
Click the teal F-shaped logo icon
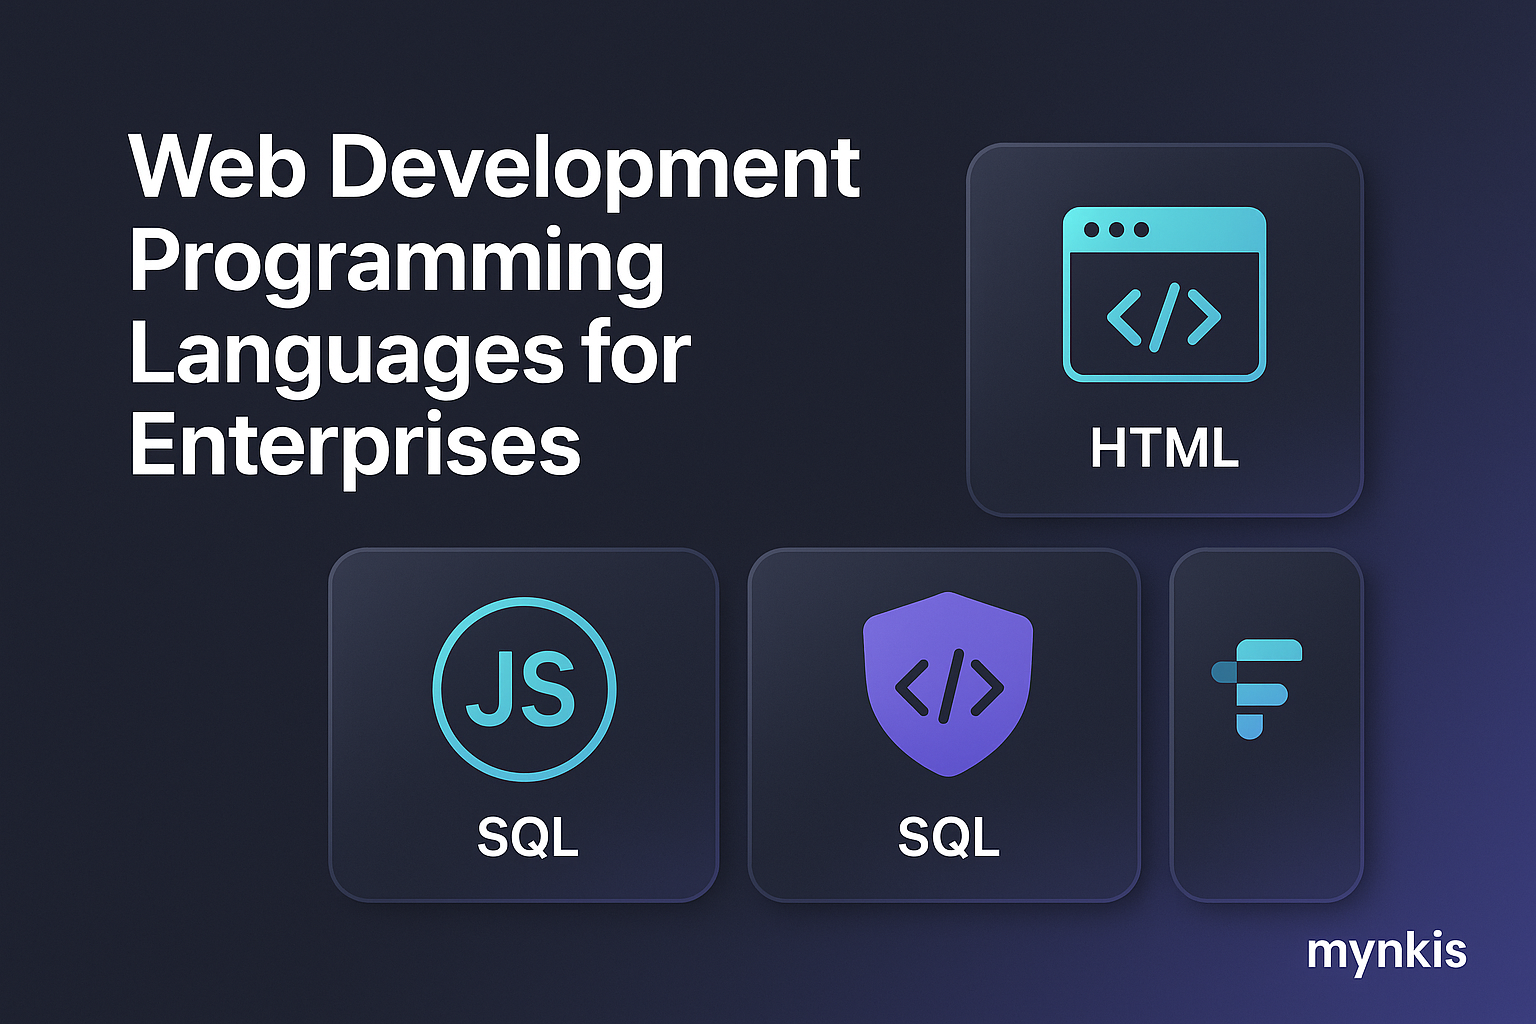click(x=1257, y=689)
